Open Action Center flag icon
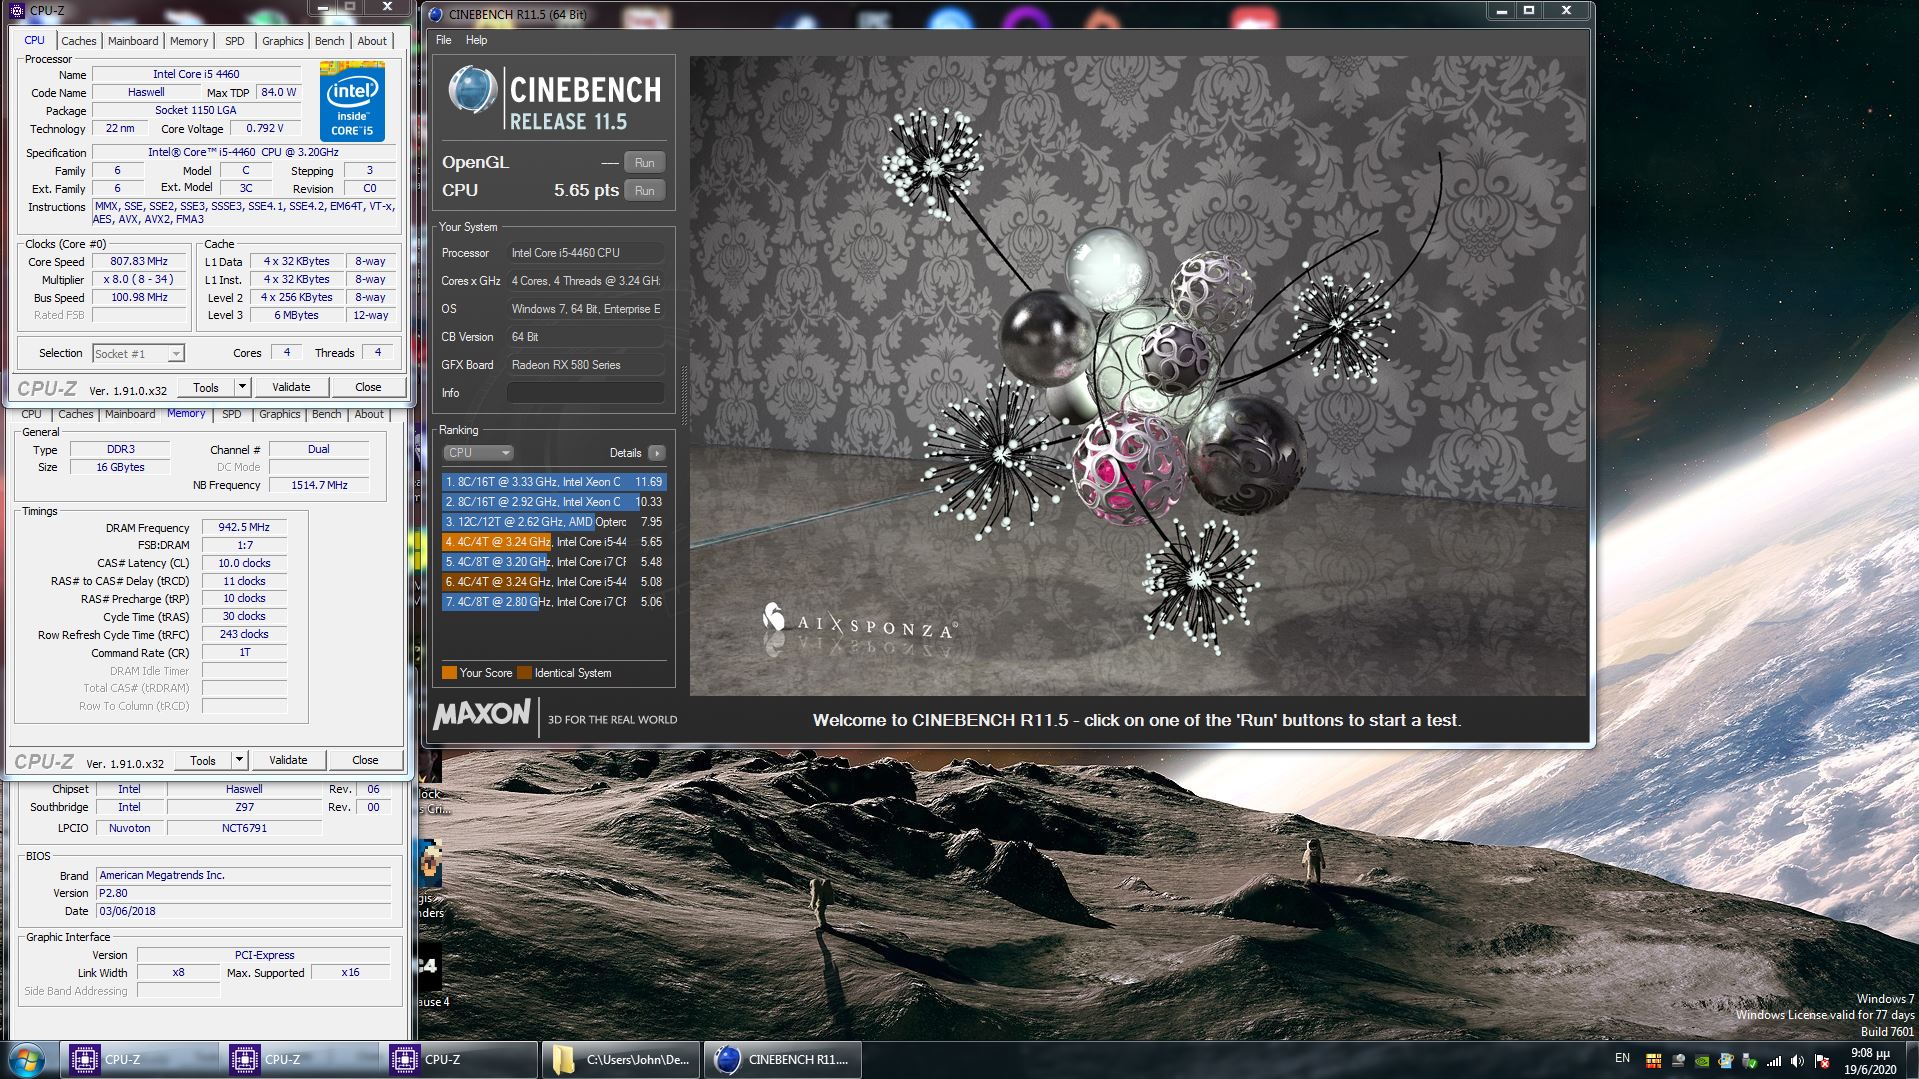1919x1079 pixels. pos(1822,1061)
